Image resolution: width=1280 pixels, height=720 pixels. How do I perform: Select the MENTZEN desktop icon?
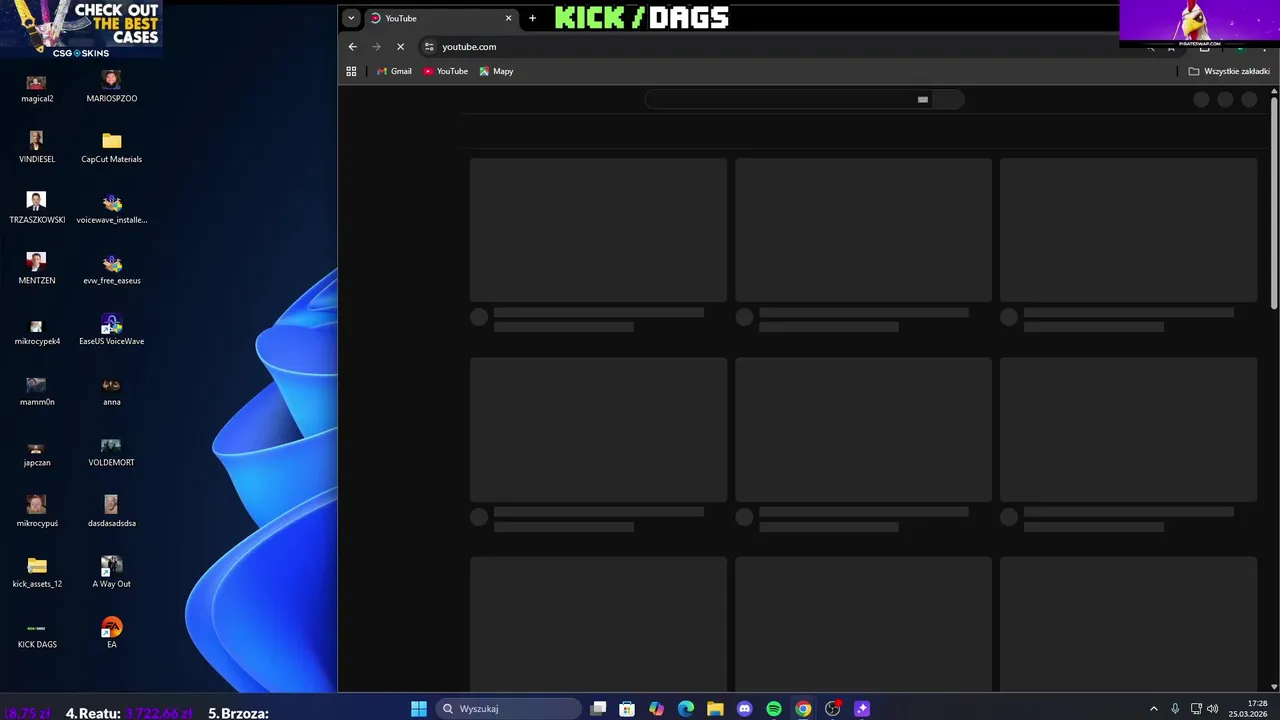(x=37, y=269)
